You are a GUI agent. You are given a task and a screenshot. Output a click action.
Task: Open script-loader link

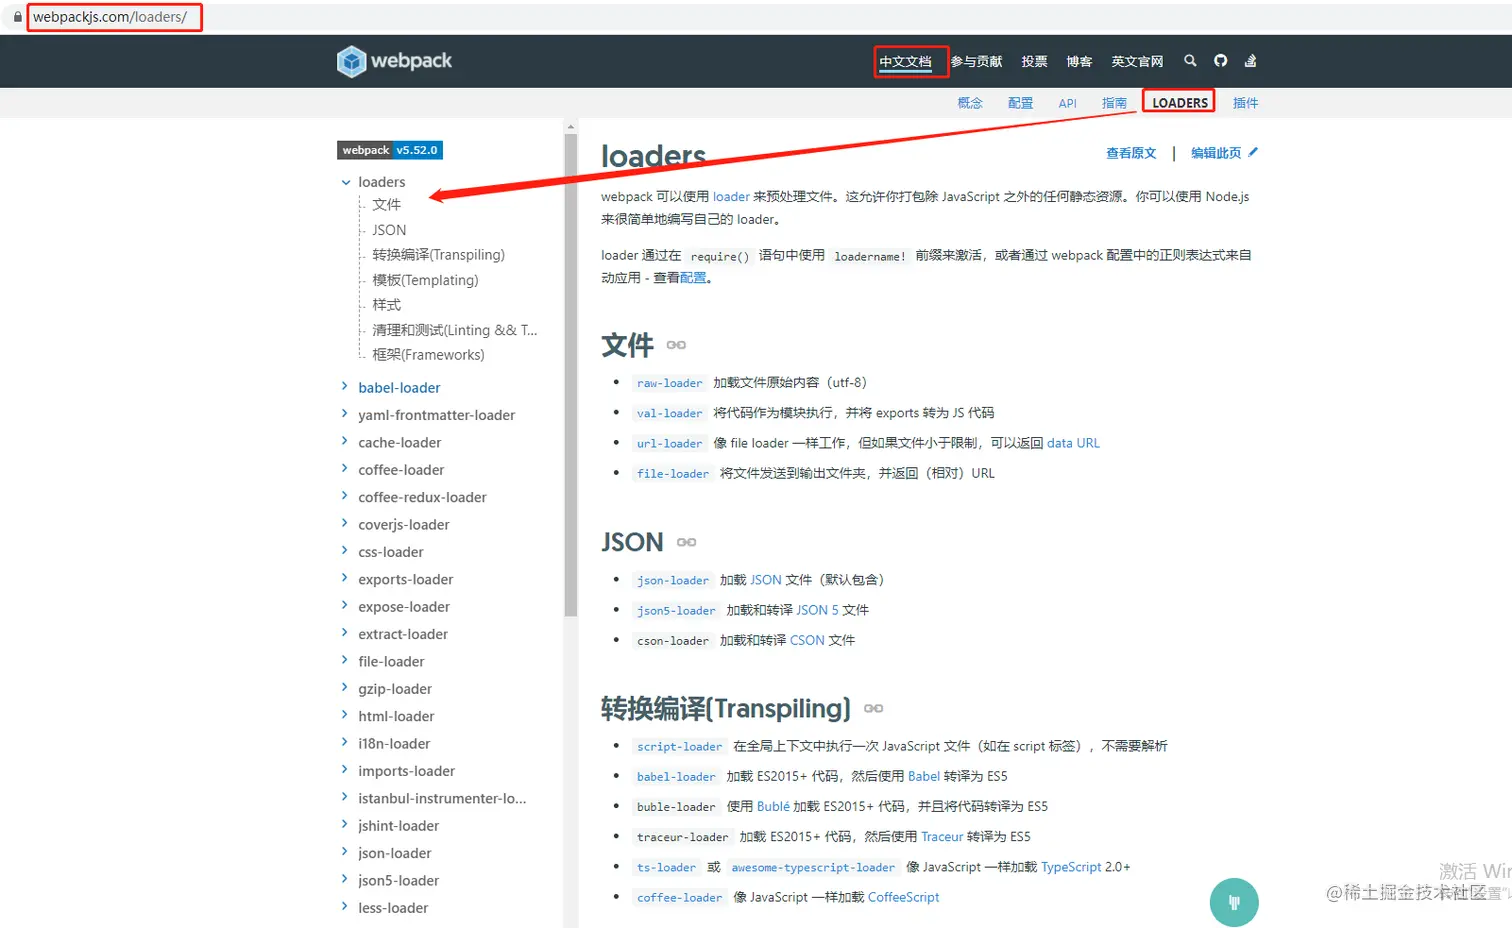tap(680, 746)
